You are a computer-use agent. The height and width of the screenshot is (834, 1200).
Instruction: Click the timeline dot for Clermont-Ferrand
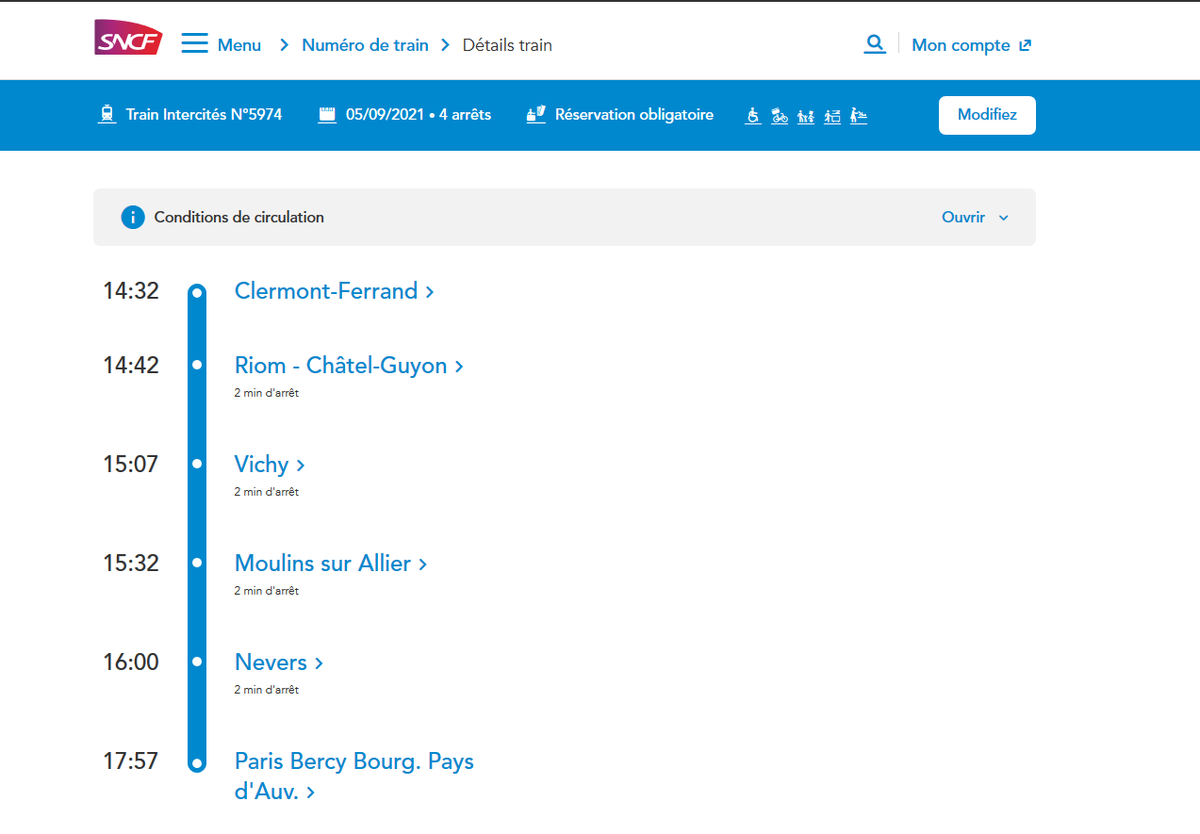coord(197,292)
